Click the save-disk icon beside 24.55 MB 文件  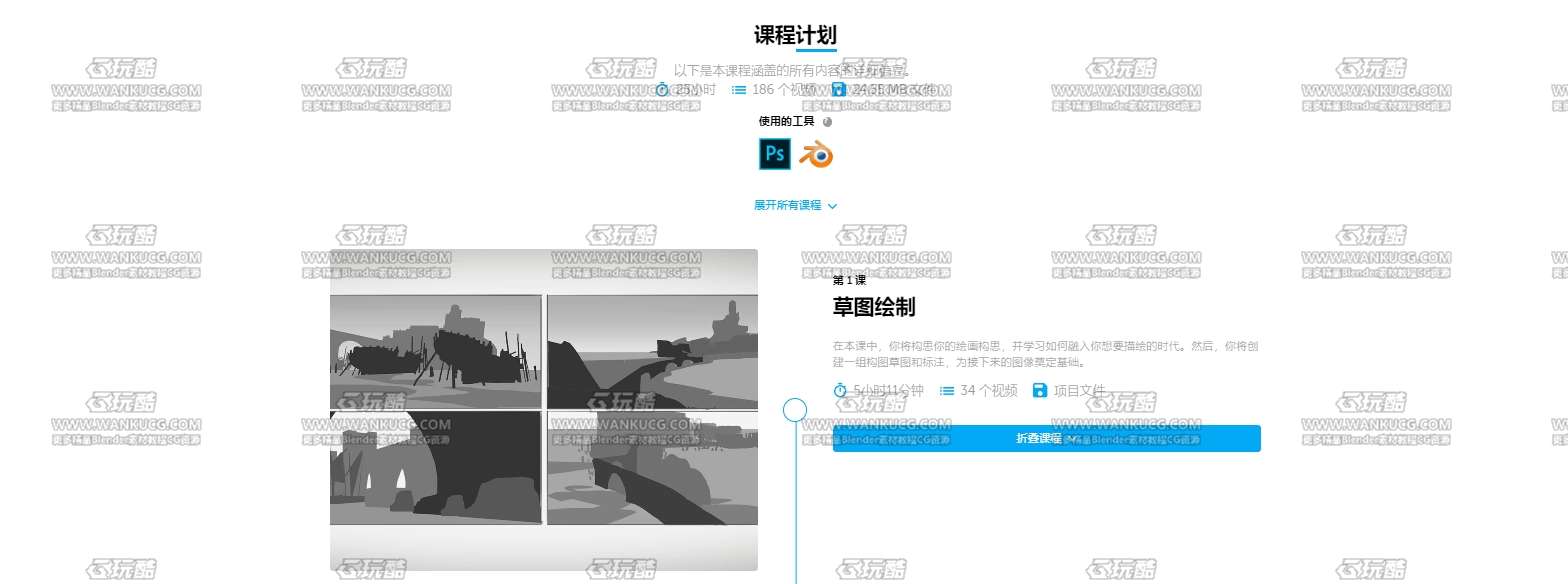(x=838, y=89)
